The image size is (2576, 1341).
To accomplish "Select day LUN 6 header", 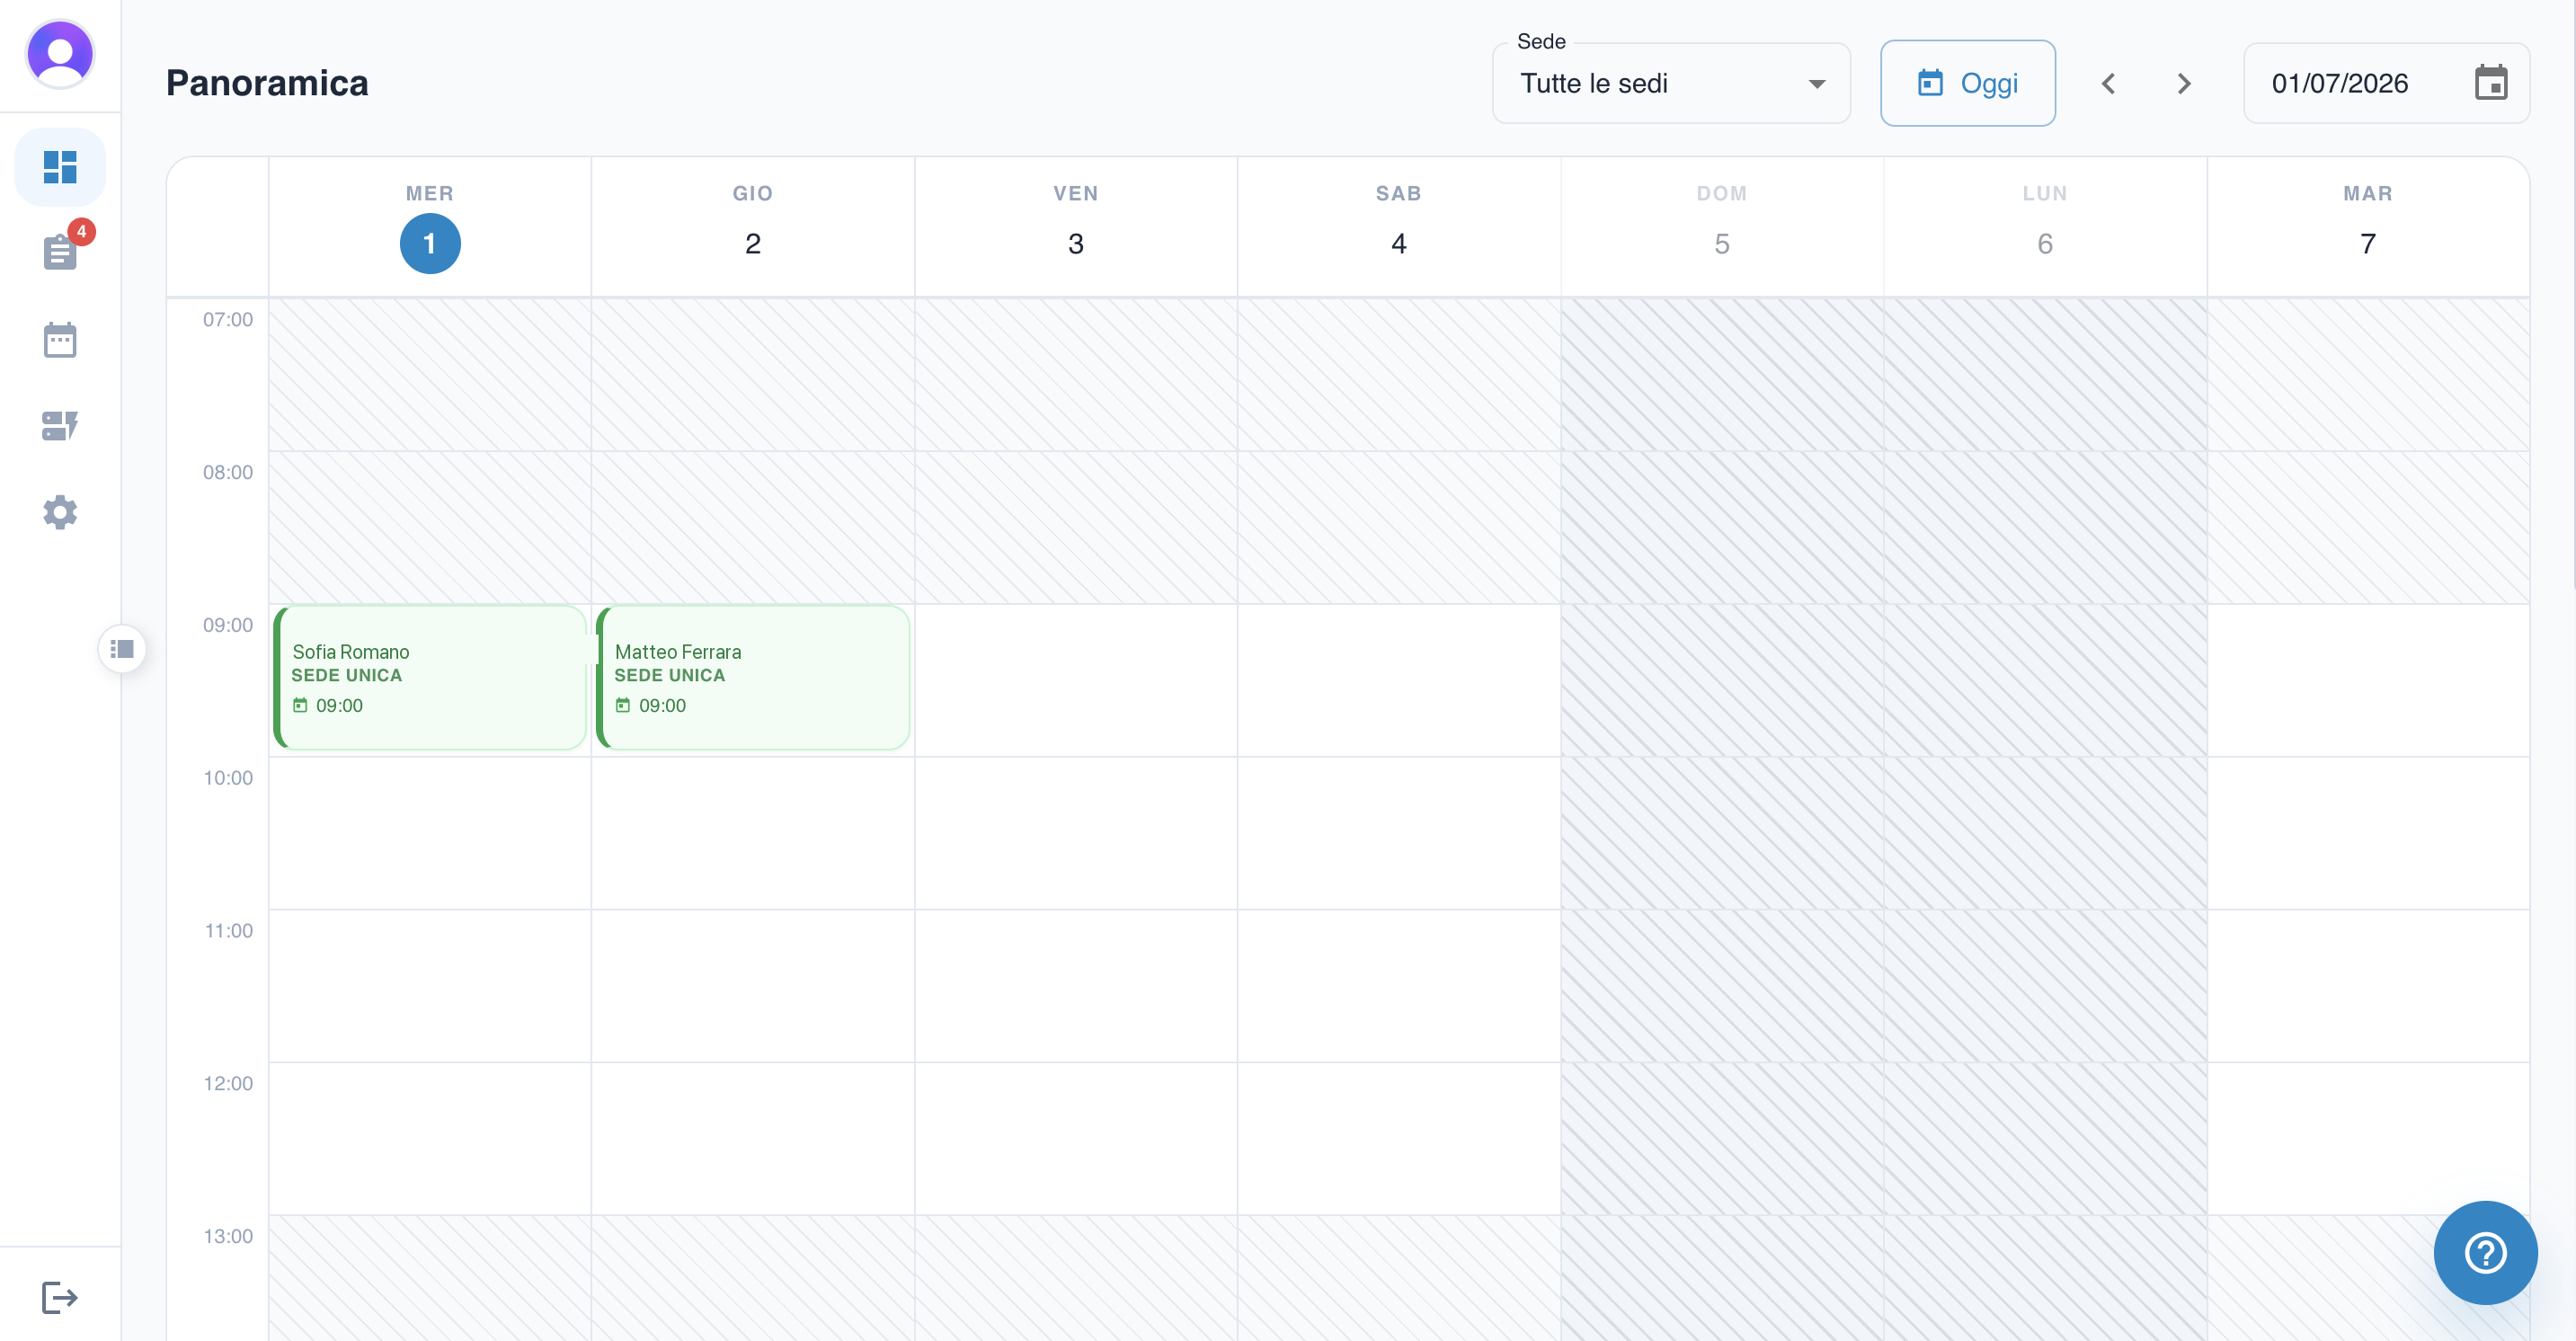I will (2045, 227).
